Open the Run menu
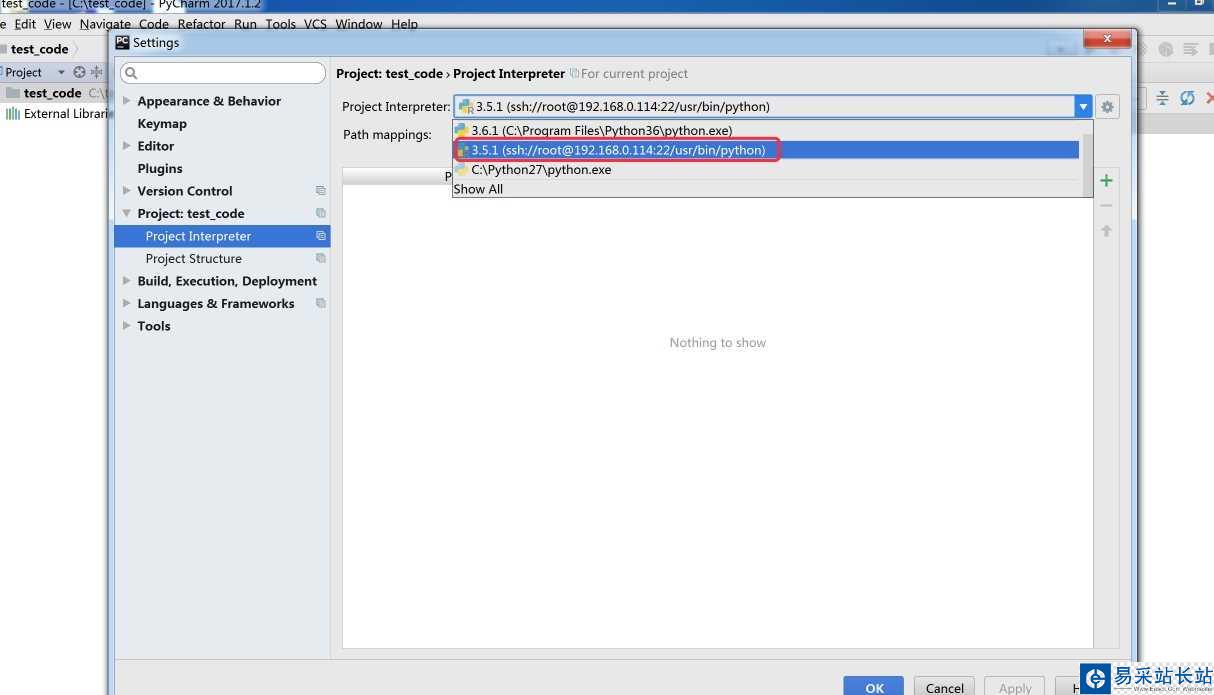This screenshot has height=695, width=1214. coord(246,24)
